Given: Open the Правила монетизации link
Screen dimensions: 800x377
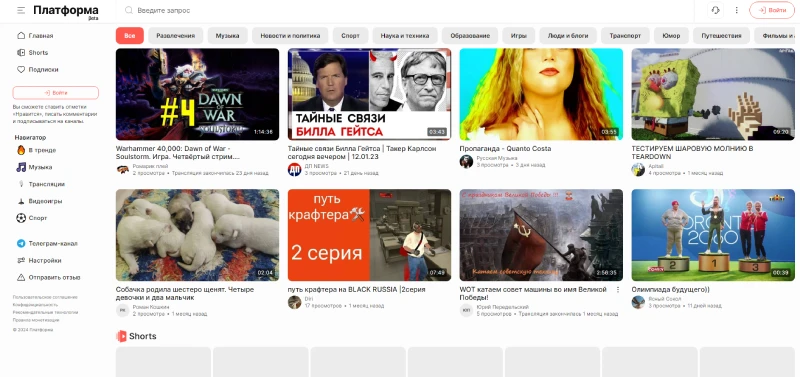Looking at the screenshot, I should tap(36, 320).
